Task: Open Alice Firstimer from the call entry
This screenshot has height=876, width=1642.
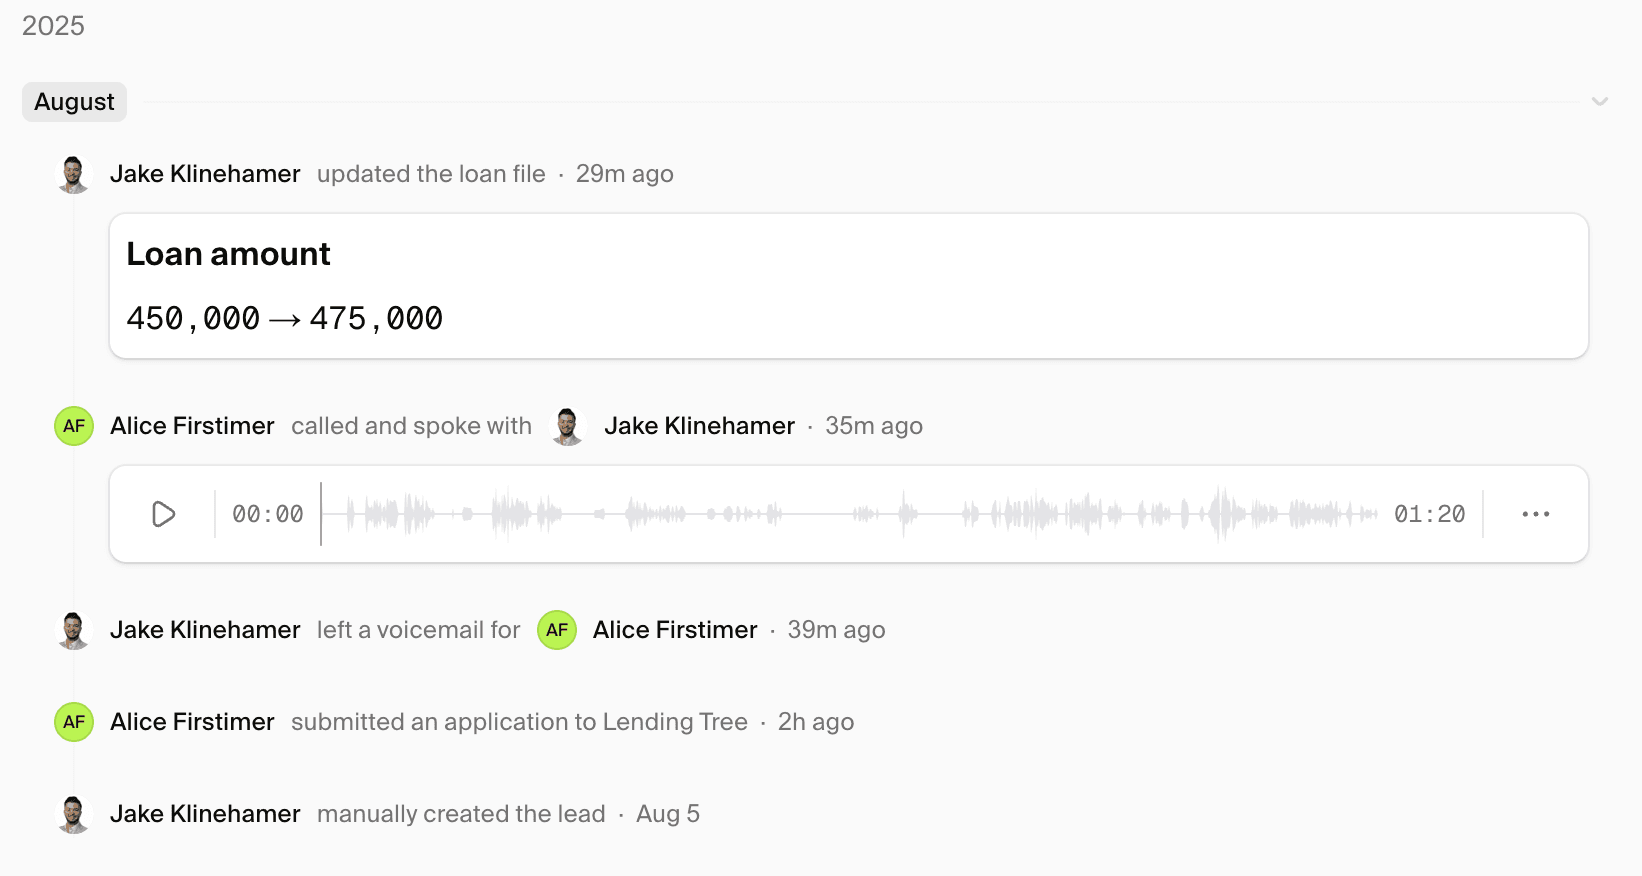Action: coord(192,426)
